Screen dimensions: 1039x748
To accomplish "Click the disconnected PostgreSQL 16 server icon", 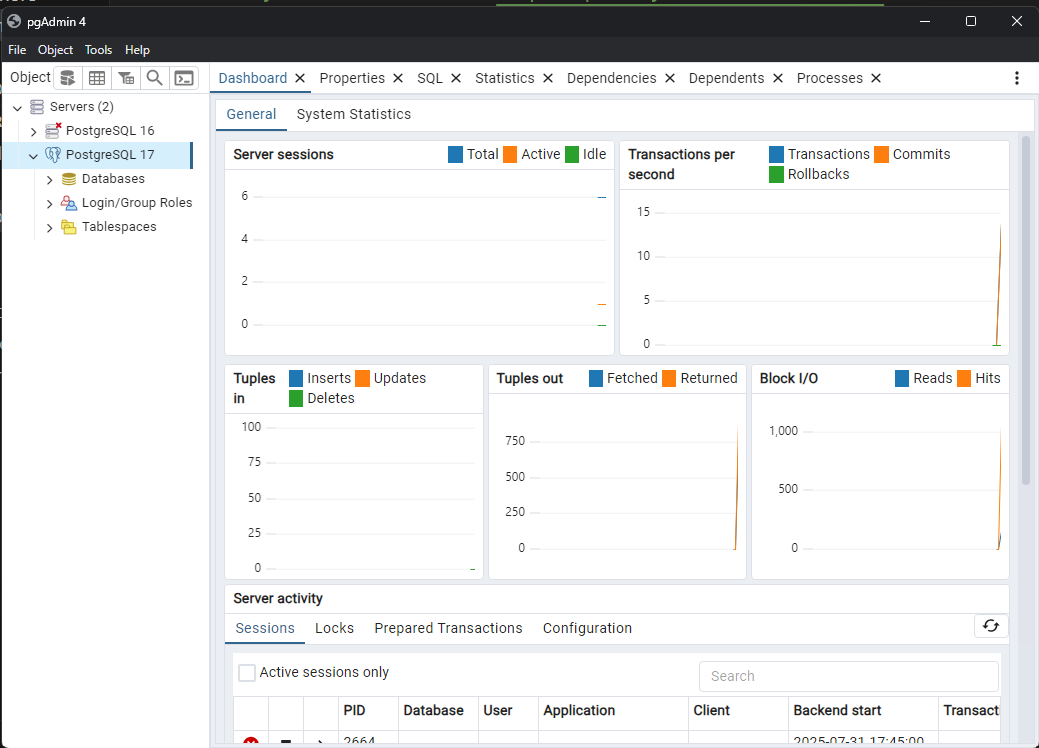I will tap(53, 131).
